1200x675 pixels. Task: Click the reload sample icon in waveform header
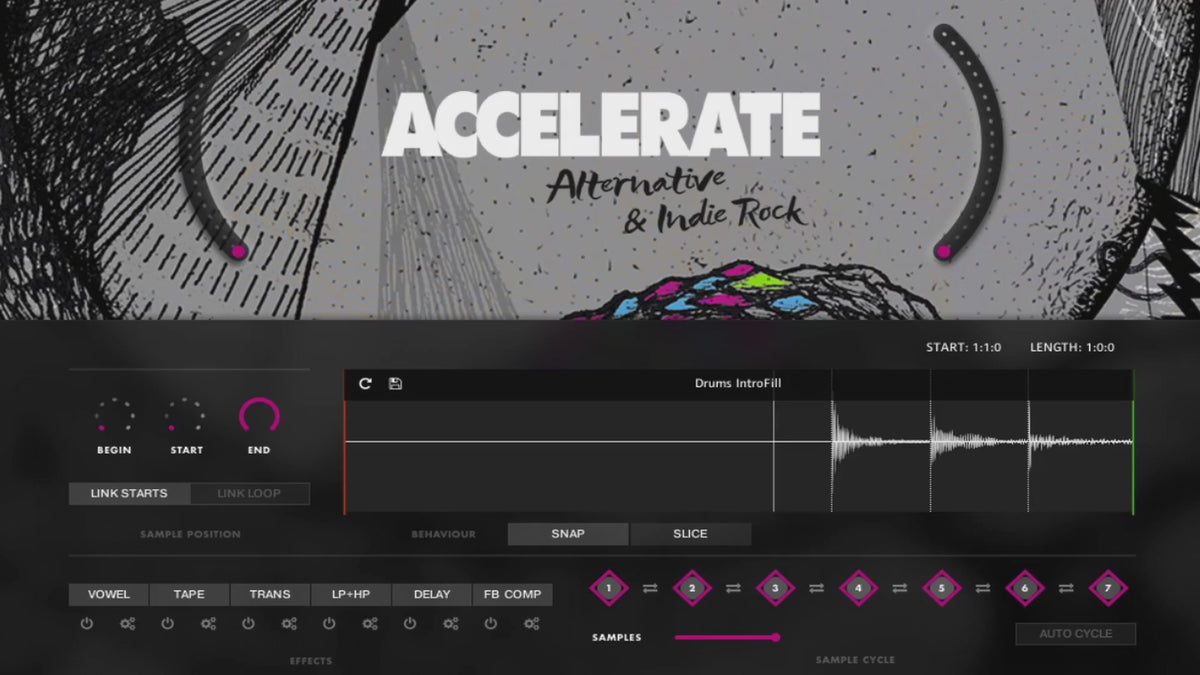tap(365, 384)
